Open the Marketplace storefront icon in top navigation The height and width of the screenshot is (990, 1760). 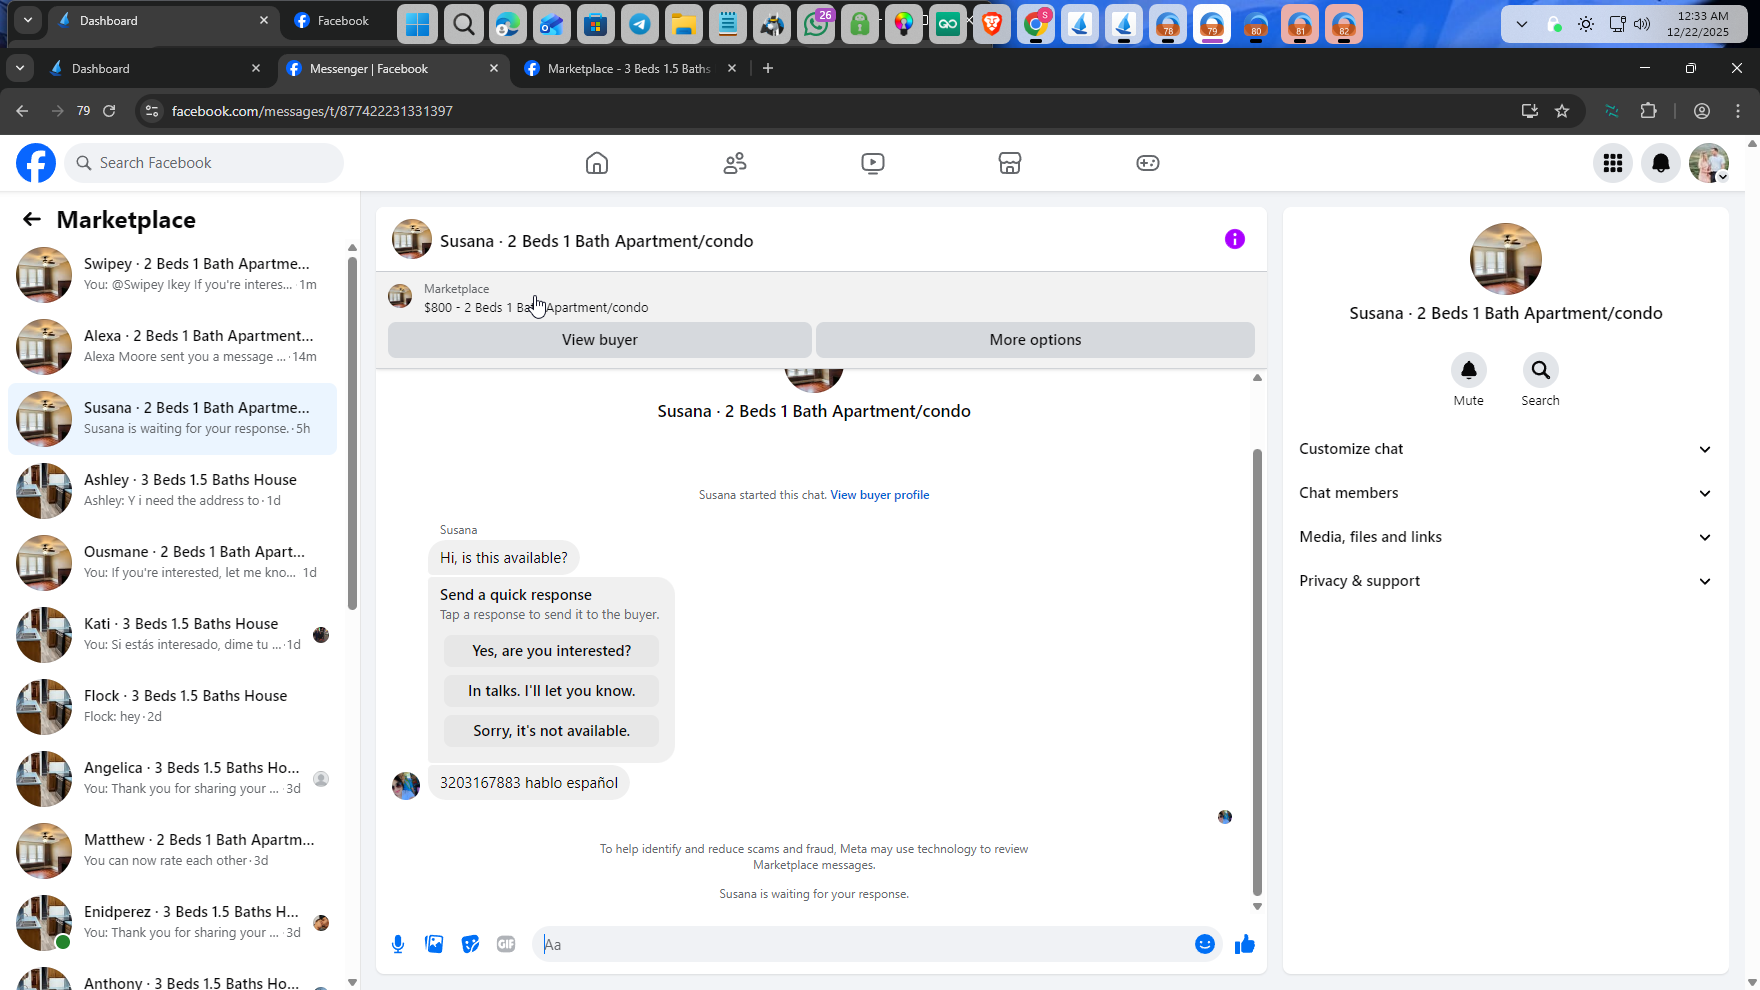[1010, 163]
